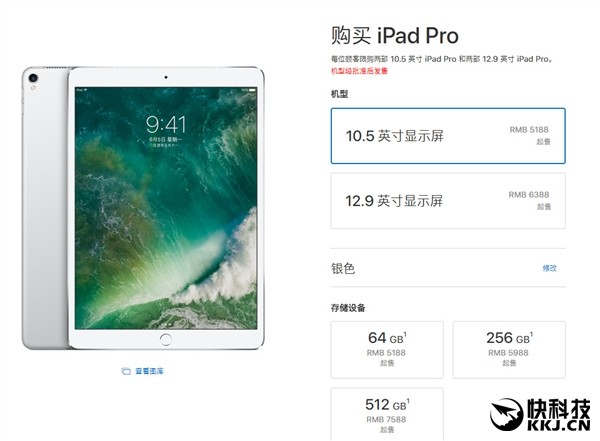
Task: Click the red 机型经批准后发售 notice link
Action: click(x=359, y=71)
